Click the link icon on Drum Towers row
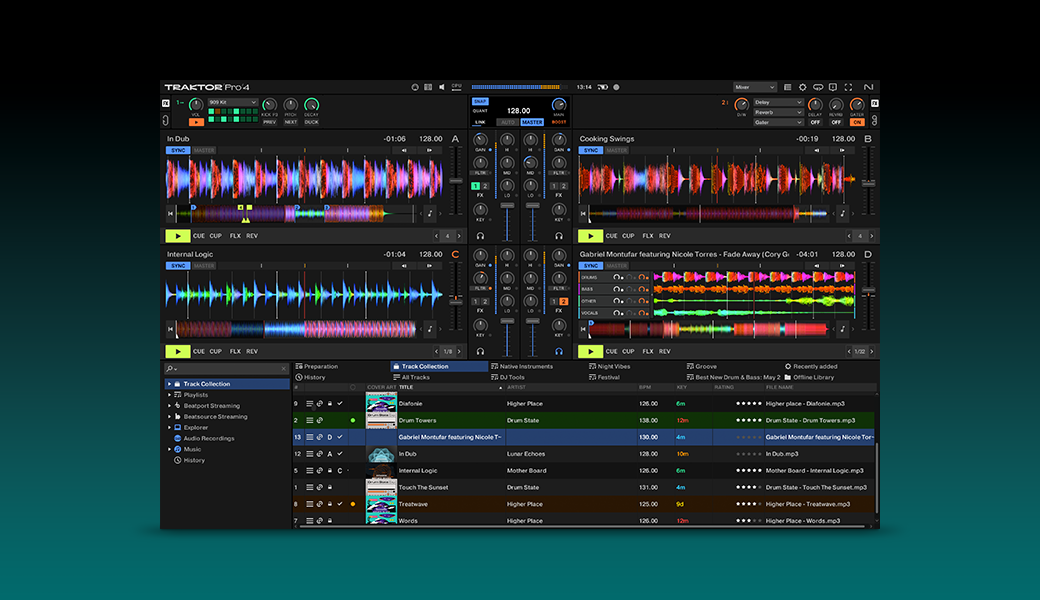Viewport: 1040px width, 600px height. (x=320, y=420)
